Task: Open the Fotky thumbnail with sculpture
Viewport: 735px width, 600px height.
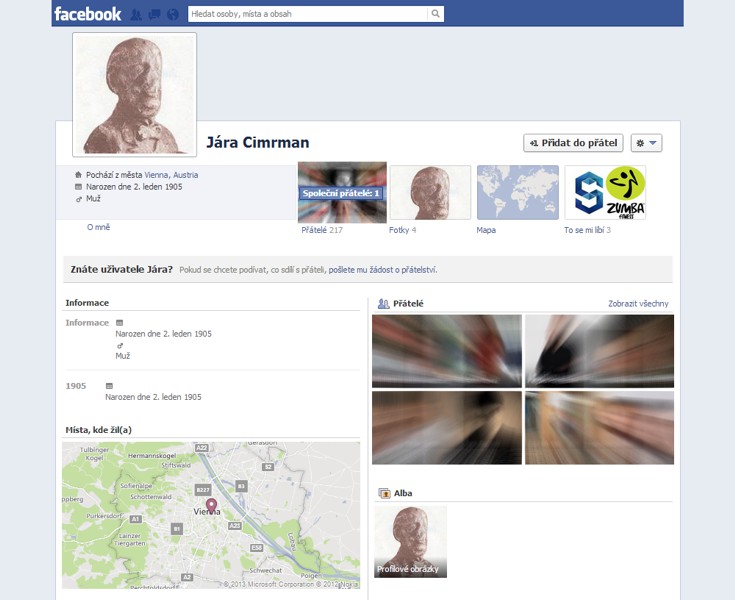Action: (x=430, y=192)
